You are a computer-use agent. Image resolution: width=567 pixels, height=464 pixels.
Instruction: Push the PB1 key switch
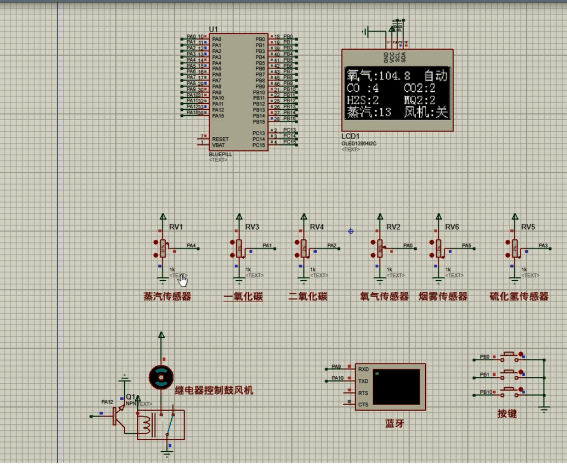pyautogui.click(x=510, y=374)
